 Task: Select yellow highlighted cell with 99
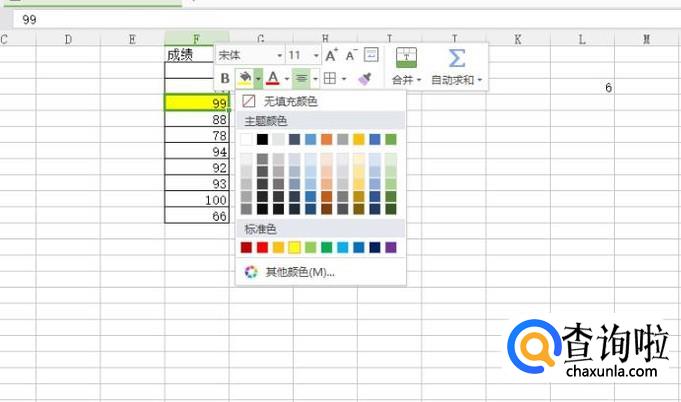click(x=197, y=103)
